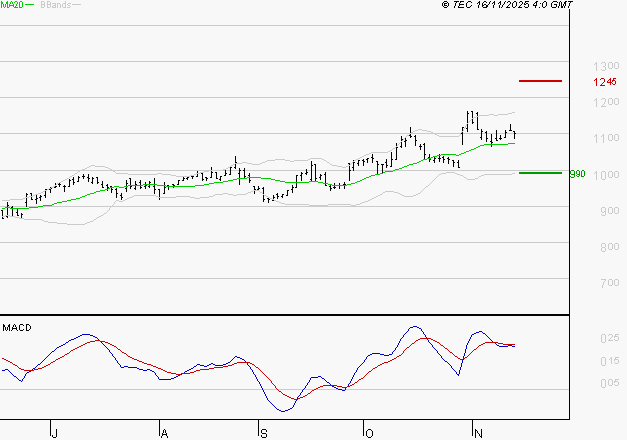Screen dimensions: 627x440
Task: Click the 900 price axis label
Action: [x=610, y=211]
